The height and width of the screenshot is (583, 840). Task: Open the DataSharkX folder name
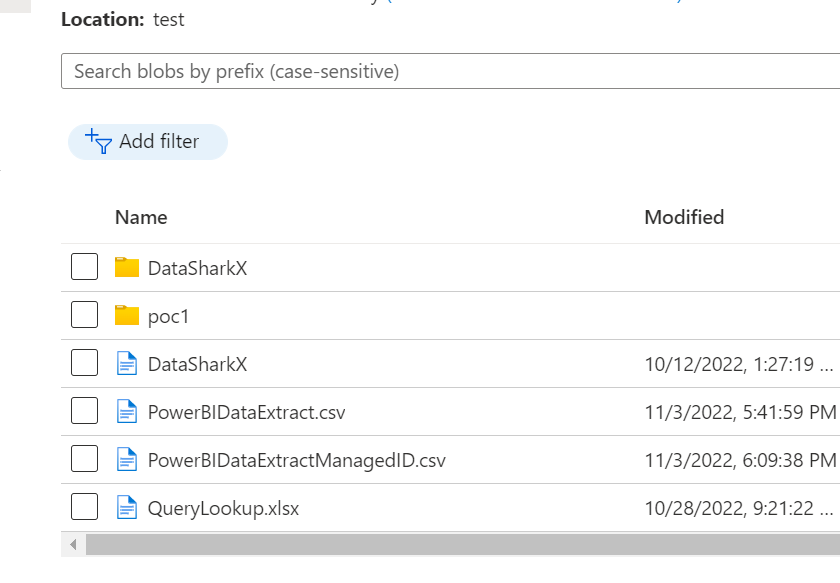(x=197, y=268)
